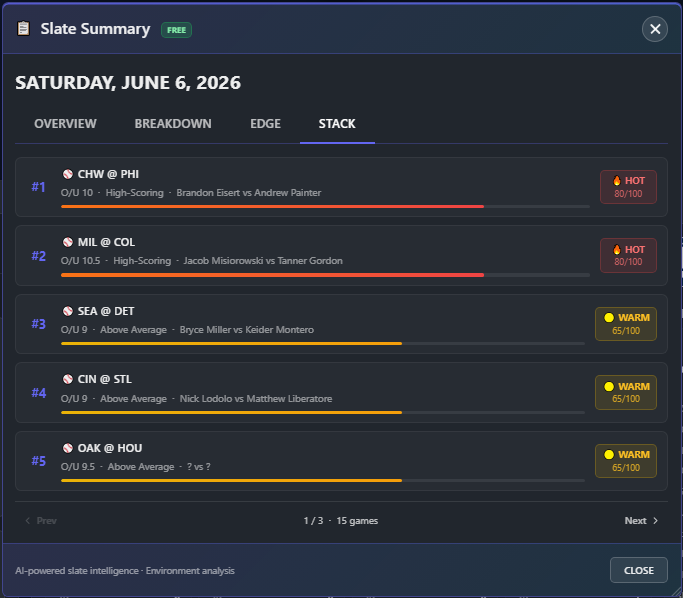Image resolution: width=683 pixels, height=598 pixels.
Task: Click the #3 rank label
Action: point(38,324)
